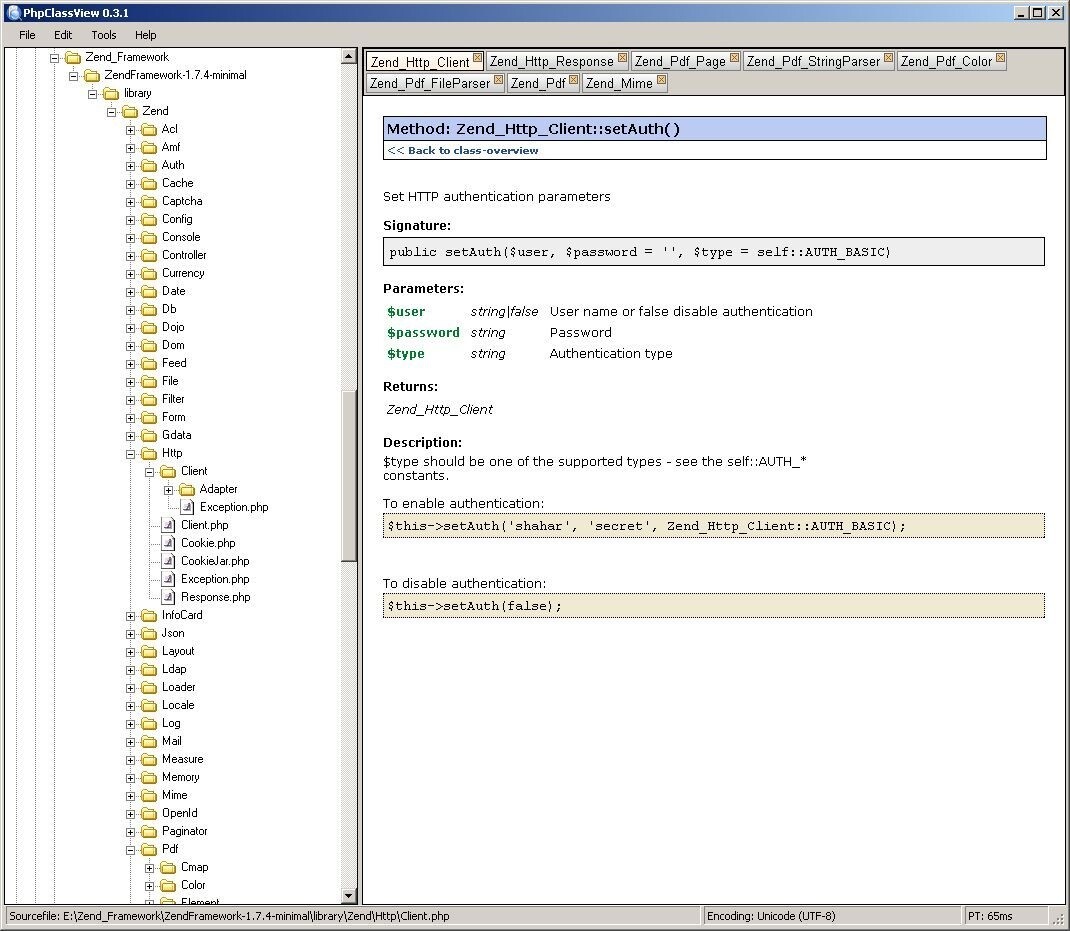Open the File menu
This screenshot has width=1070, height=931.
coord(27,35)
